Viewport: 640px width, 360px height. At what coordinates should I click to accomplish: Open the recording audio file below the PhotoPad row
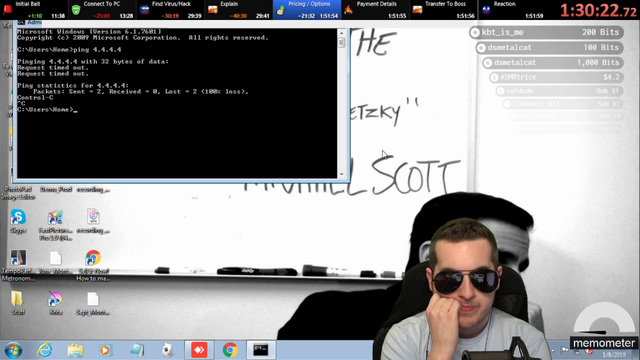click(93, 221)
